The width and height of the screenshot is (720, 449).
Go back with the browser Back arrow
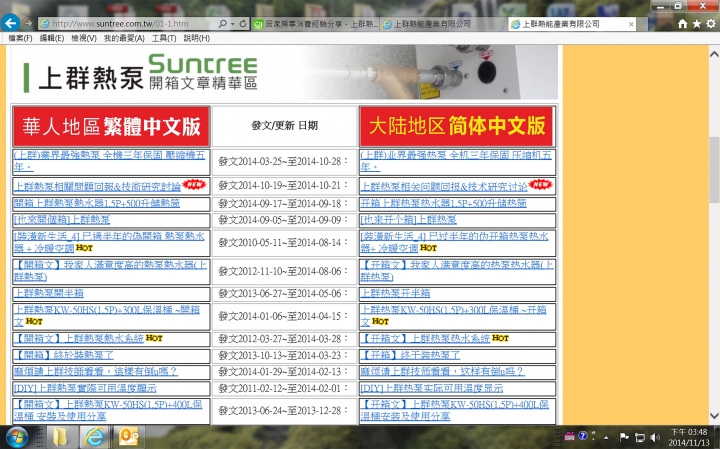tap(10, 22)
